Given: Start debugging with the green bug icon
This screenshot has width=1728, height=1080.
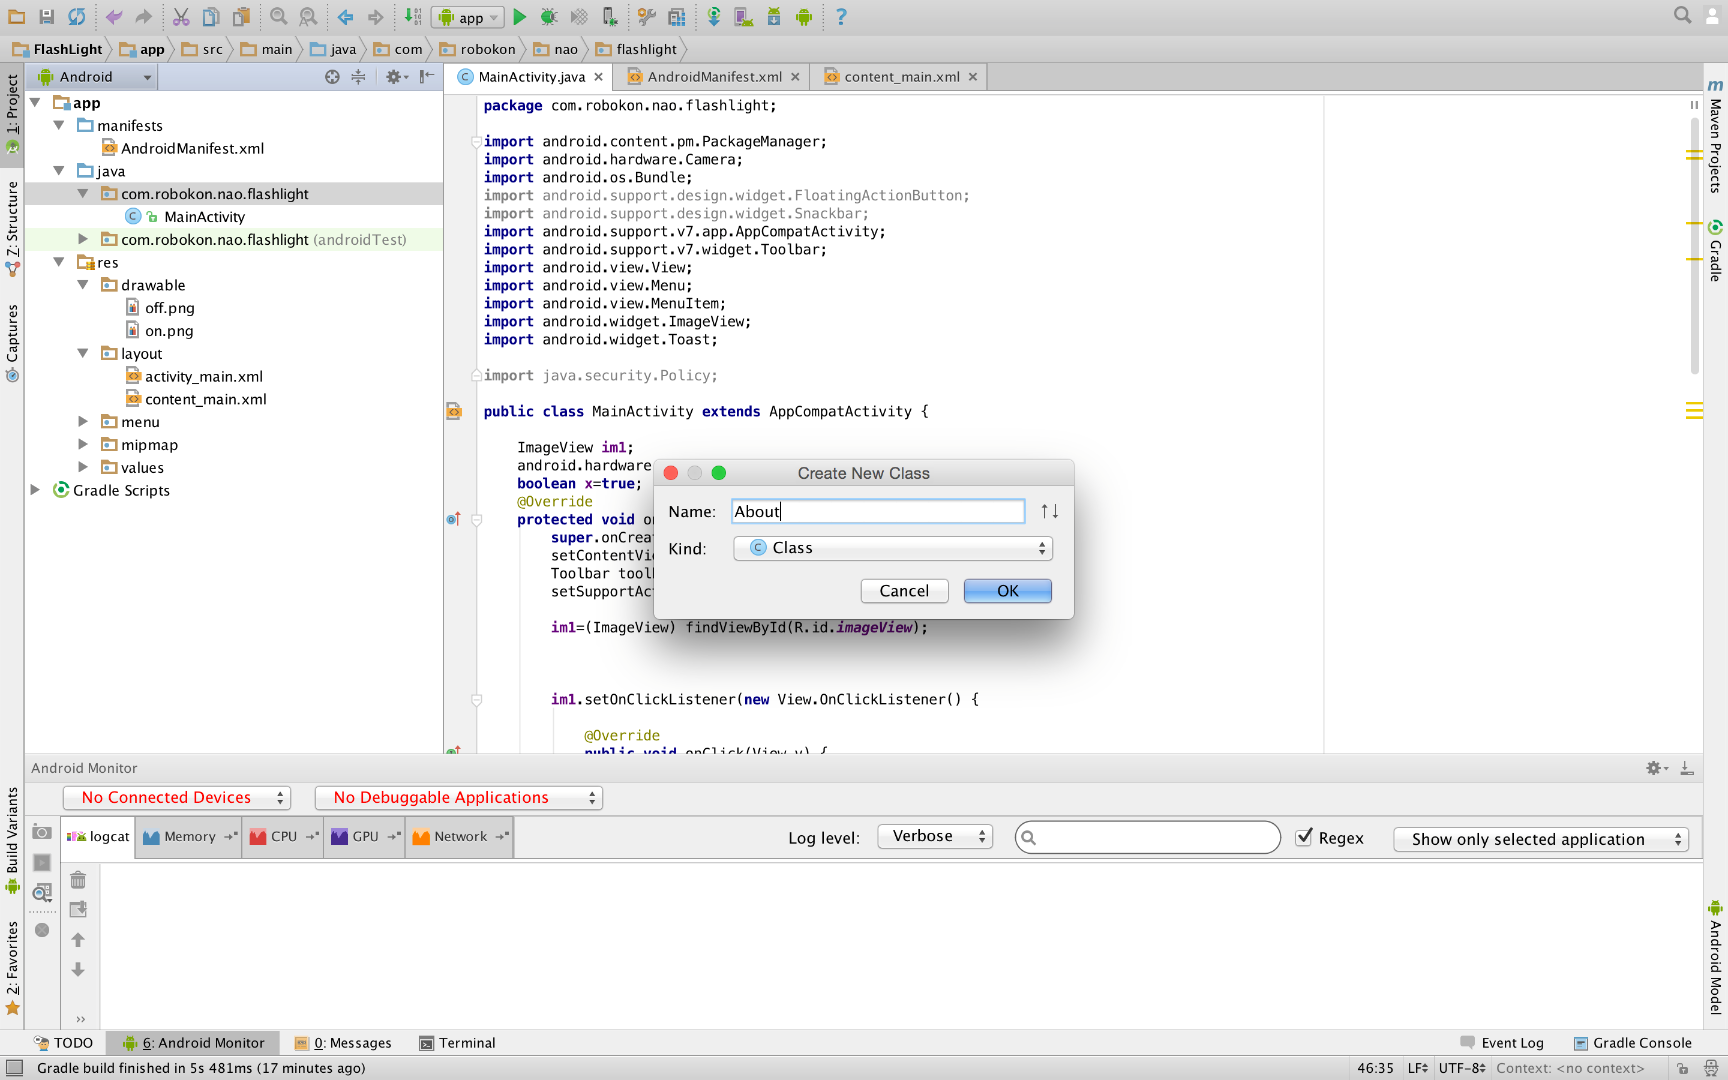Looking at the screenshot, I should (x=548, y=17).
